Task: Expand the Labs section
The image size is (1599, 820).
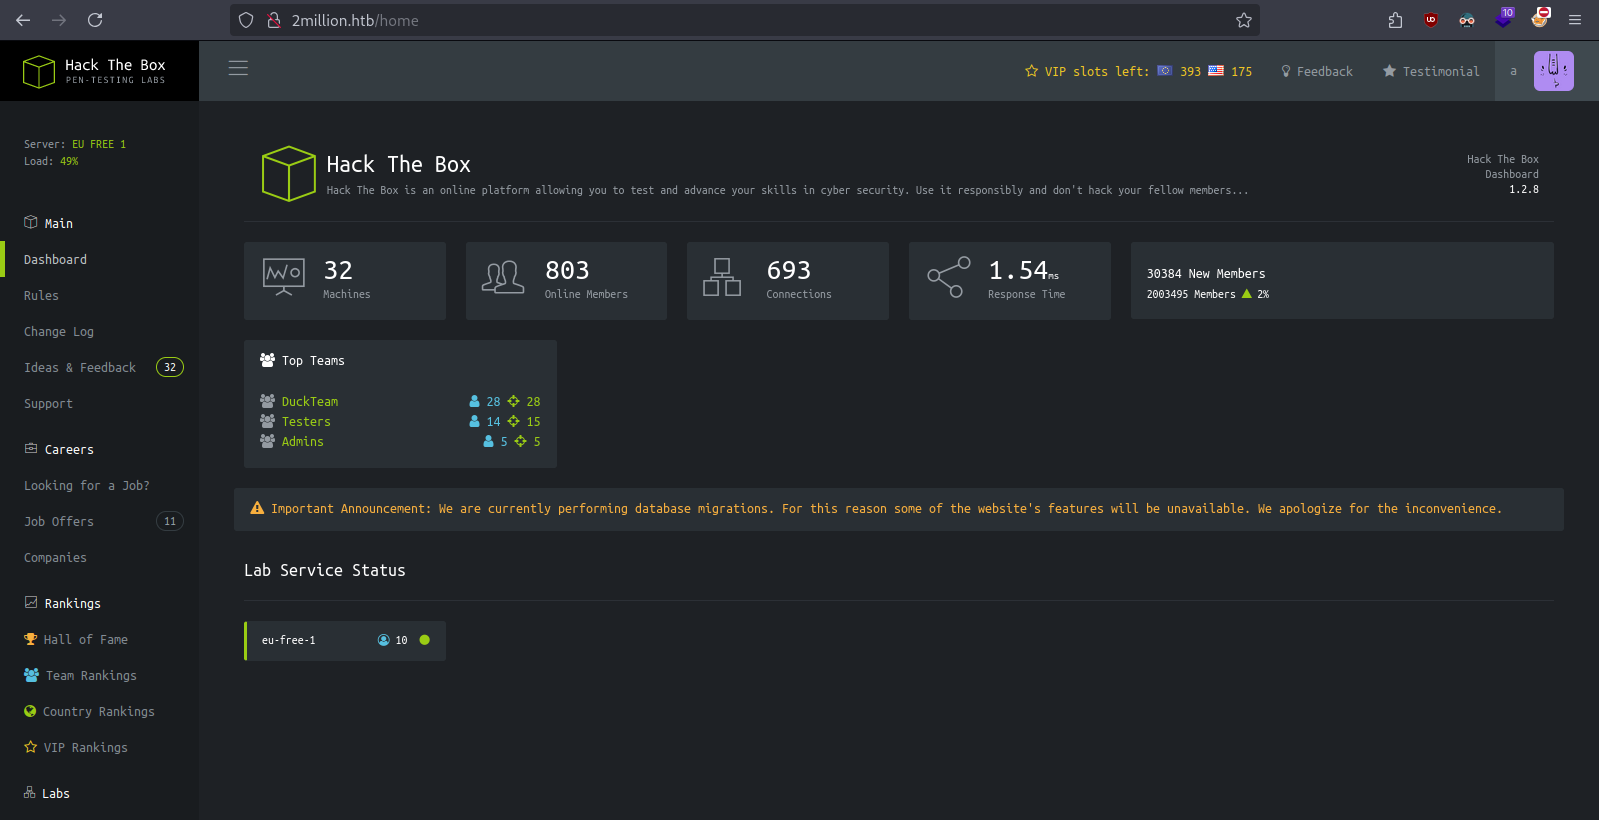Action: pos(47,793)
